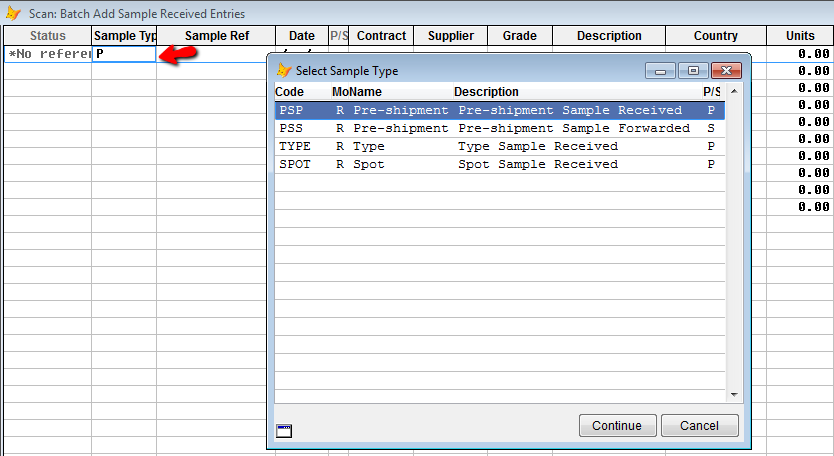Image resolution: width=834 pixels, height=456 pixels.
Task: Click the Country column header
Action: [x=715, y=36]
